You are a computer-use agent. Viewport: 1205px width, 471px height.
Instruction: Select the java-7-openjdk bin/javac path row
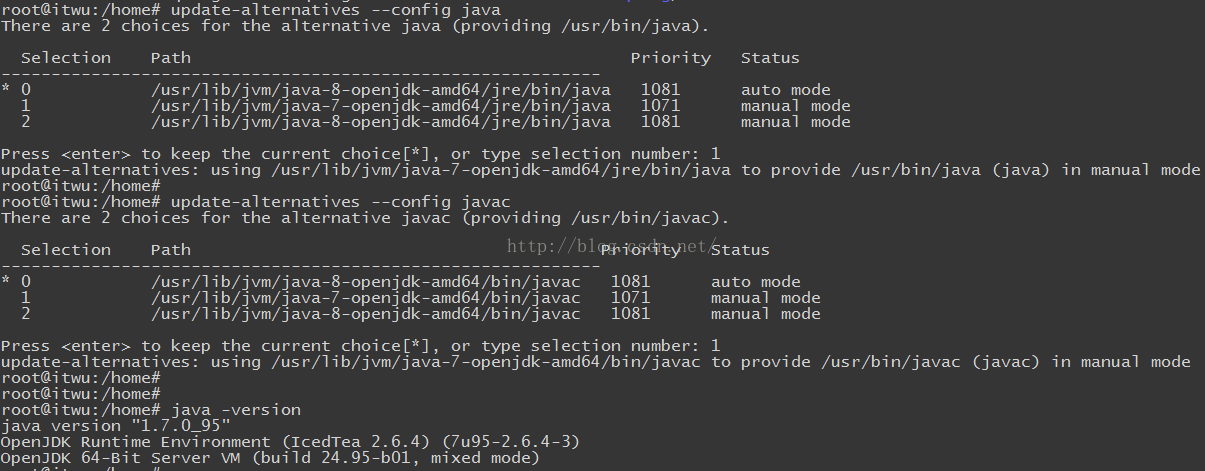click(365, 298)
